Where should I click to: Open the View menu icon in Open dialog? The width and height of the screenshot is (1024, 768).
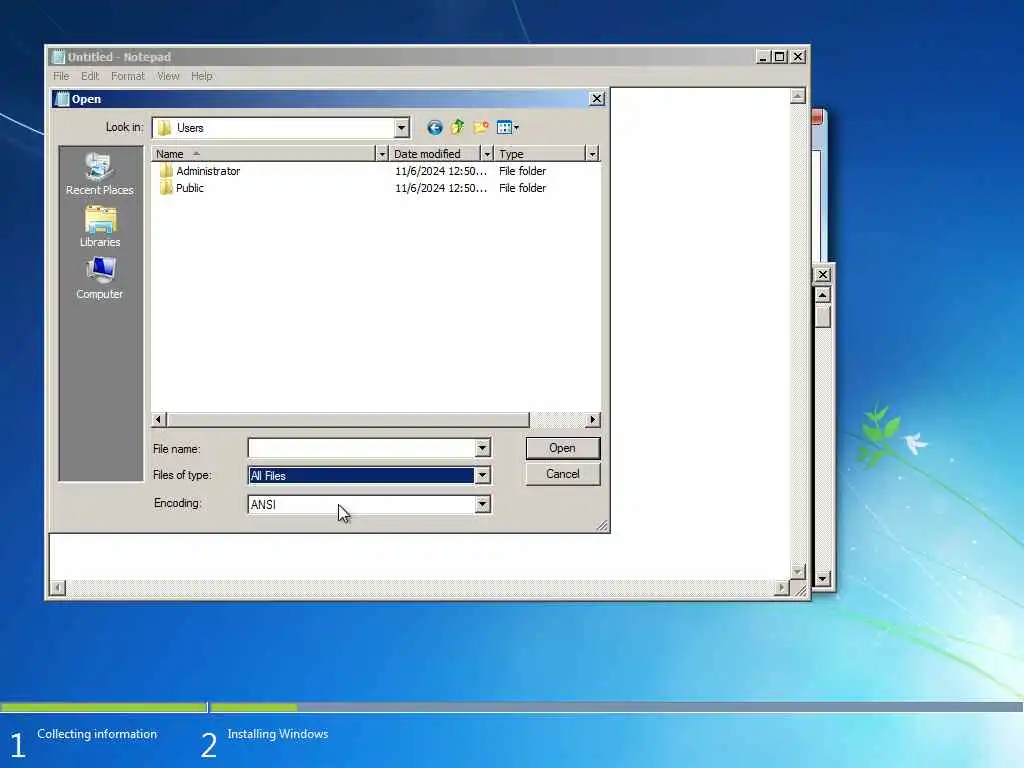click(x=507, y=127)
